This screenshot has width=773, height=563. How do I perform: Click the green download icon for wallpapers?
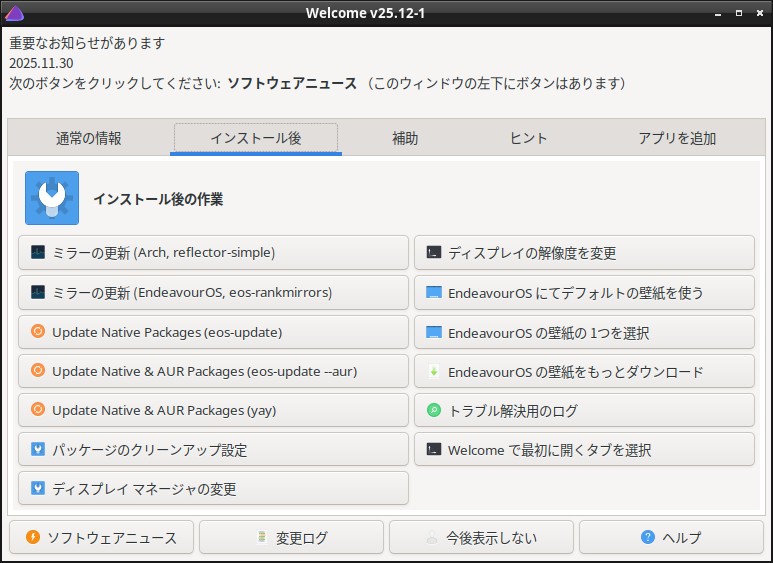click(x=433, y=372)
